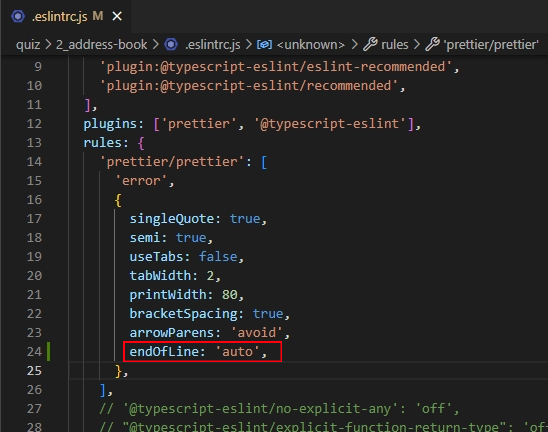Select 'prettier/prettier' breadcrumb item
The image size is (548, 432).
(491, 45)
